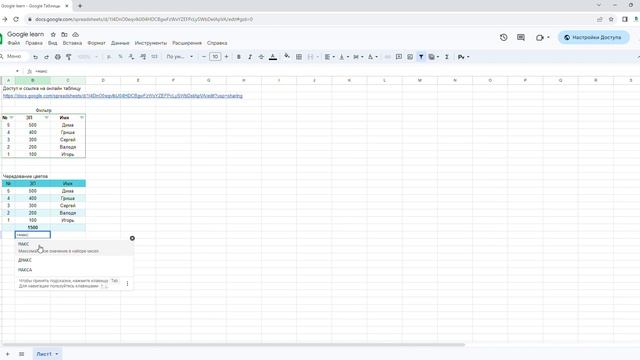640x360 pixels.
Task: Activate the Paint format tool
Action: click(69, 57)
